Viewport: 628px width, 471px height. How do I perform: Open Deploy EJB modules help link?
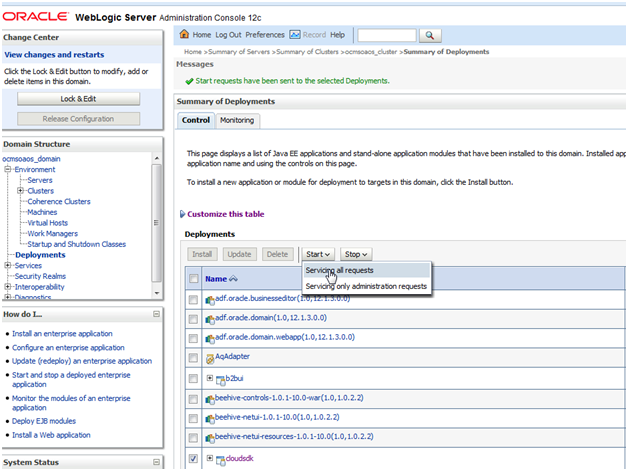[44, 421]
